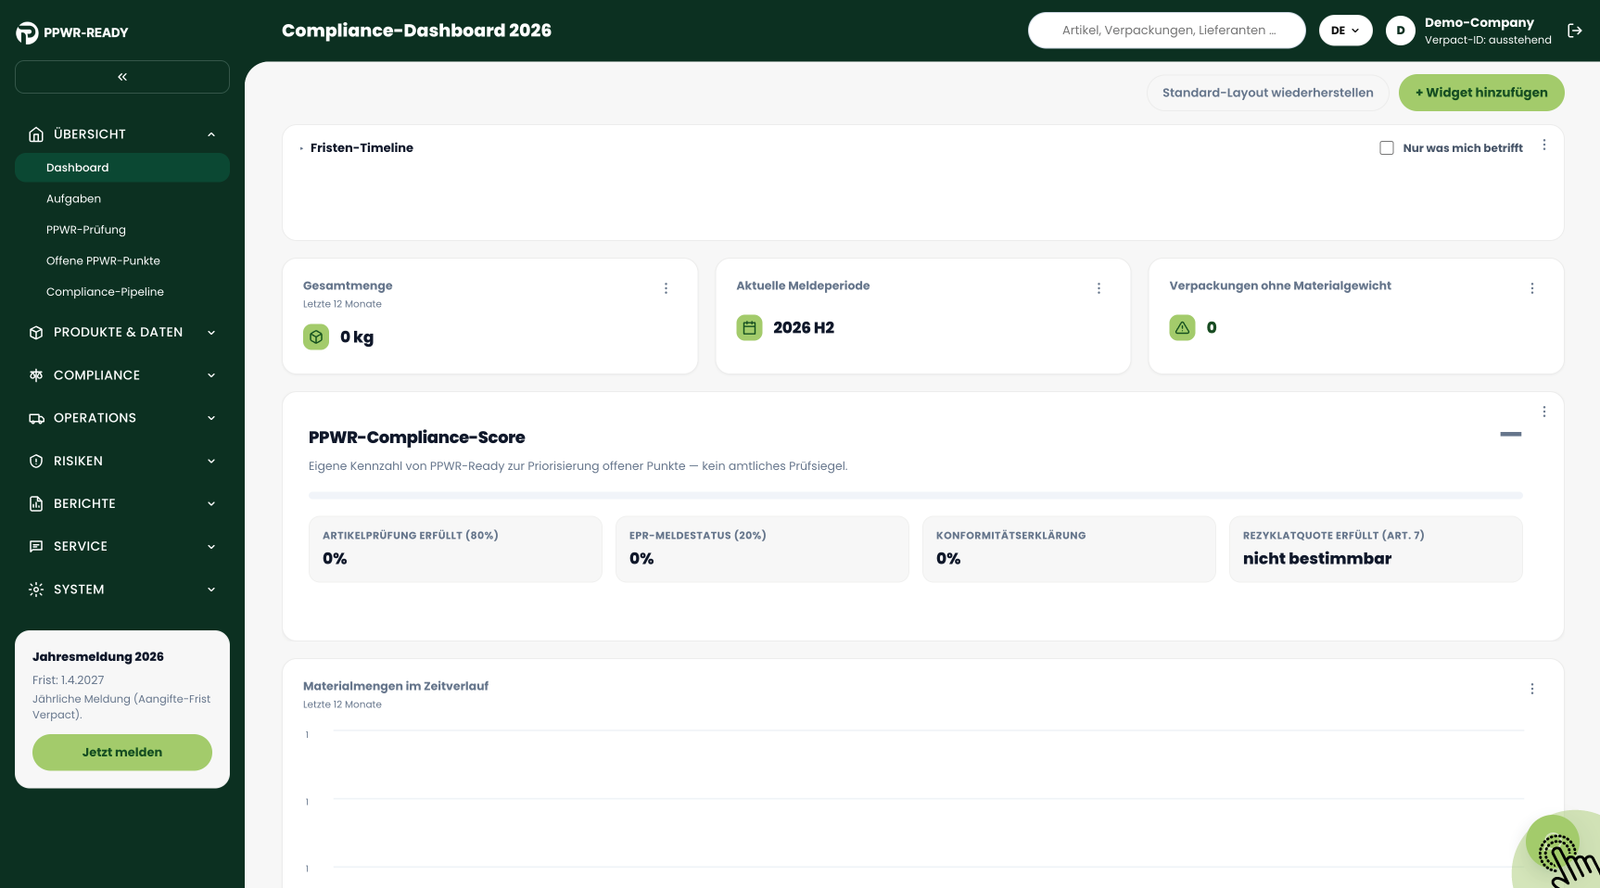
Task: Click the 'Jahresmeldung 2026' heading
Action: click(x=98, y=657)
